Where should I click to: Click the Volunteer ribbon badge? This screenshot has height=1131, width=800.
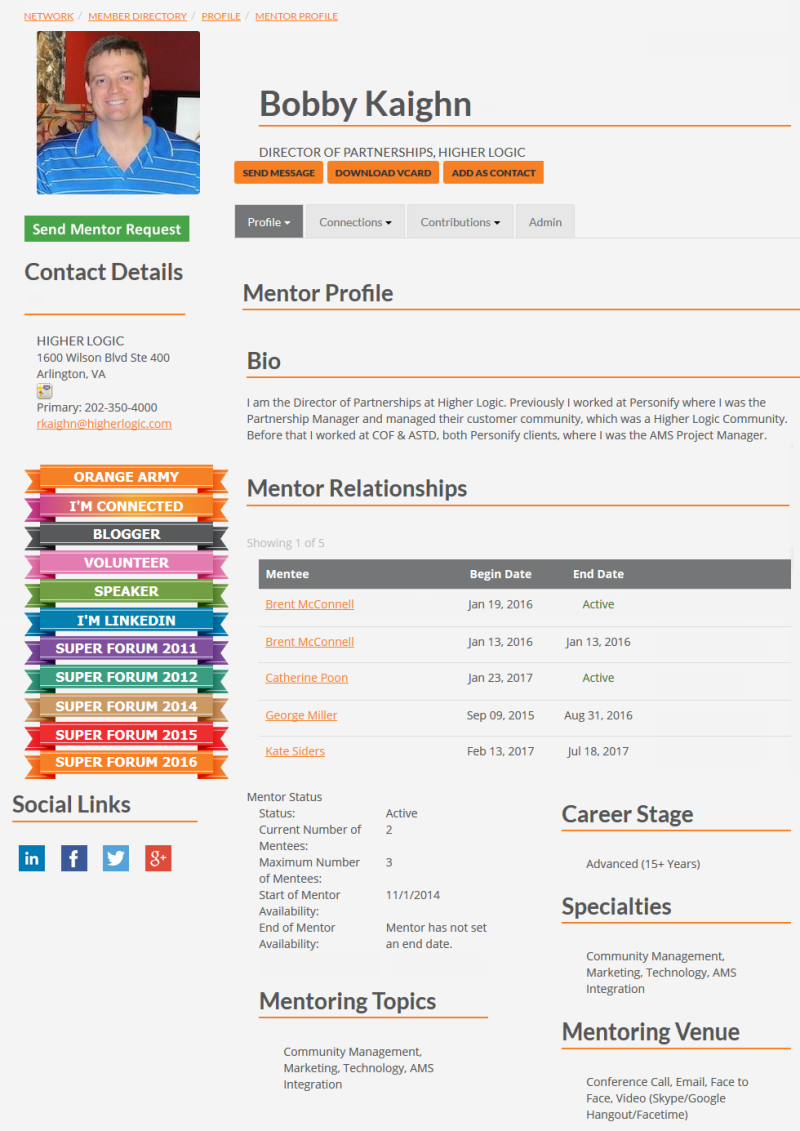click(x=126, y=563)
